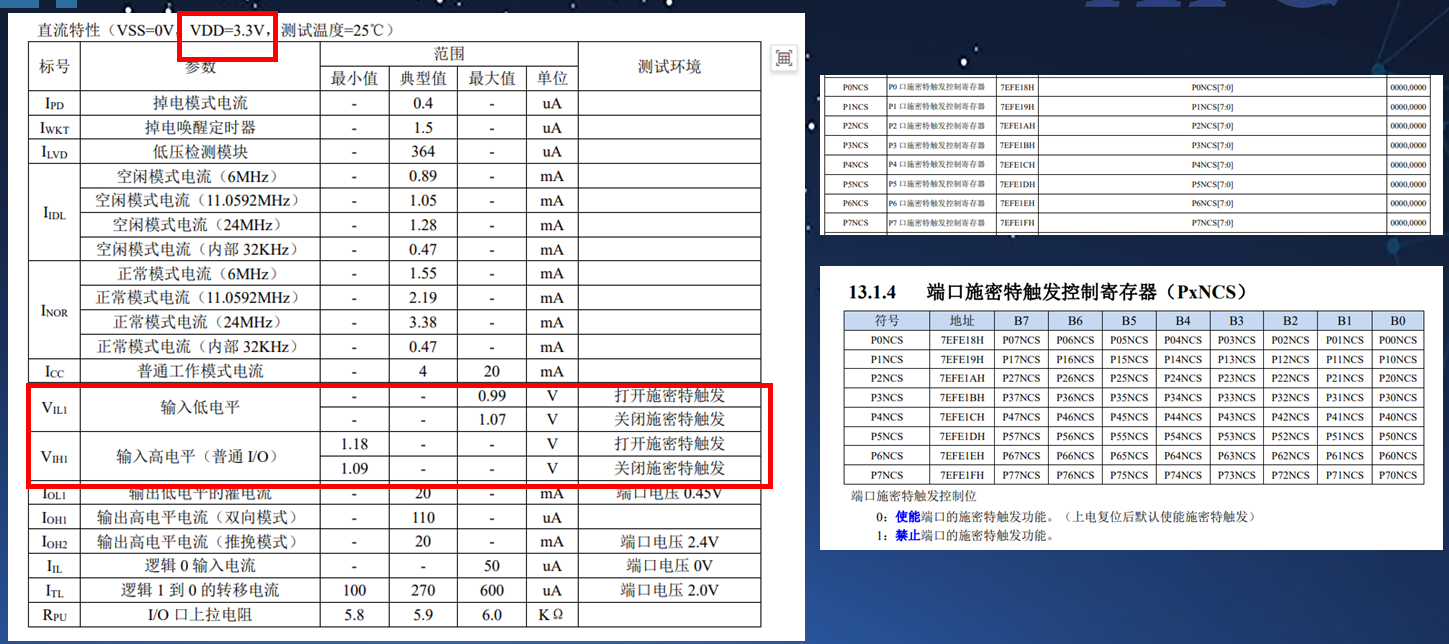Click the '最大值' column header
This screenshot has width=1449, height=644.
[492, 78]
